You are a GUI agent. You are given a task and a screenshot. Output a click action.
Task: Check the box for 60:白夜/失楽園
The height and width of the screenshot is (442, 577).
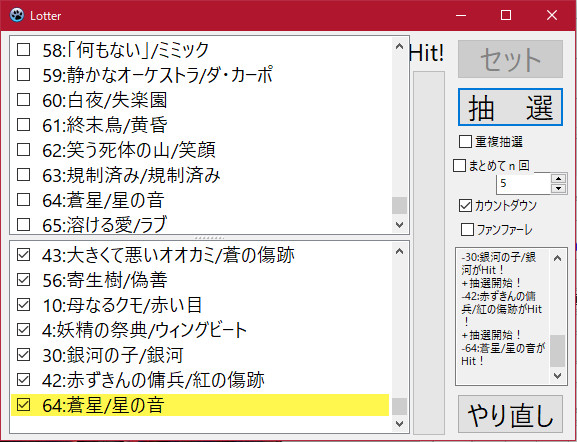[24, 99]
